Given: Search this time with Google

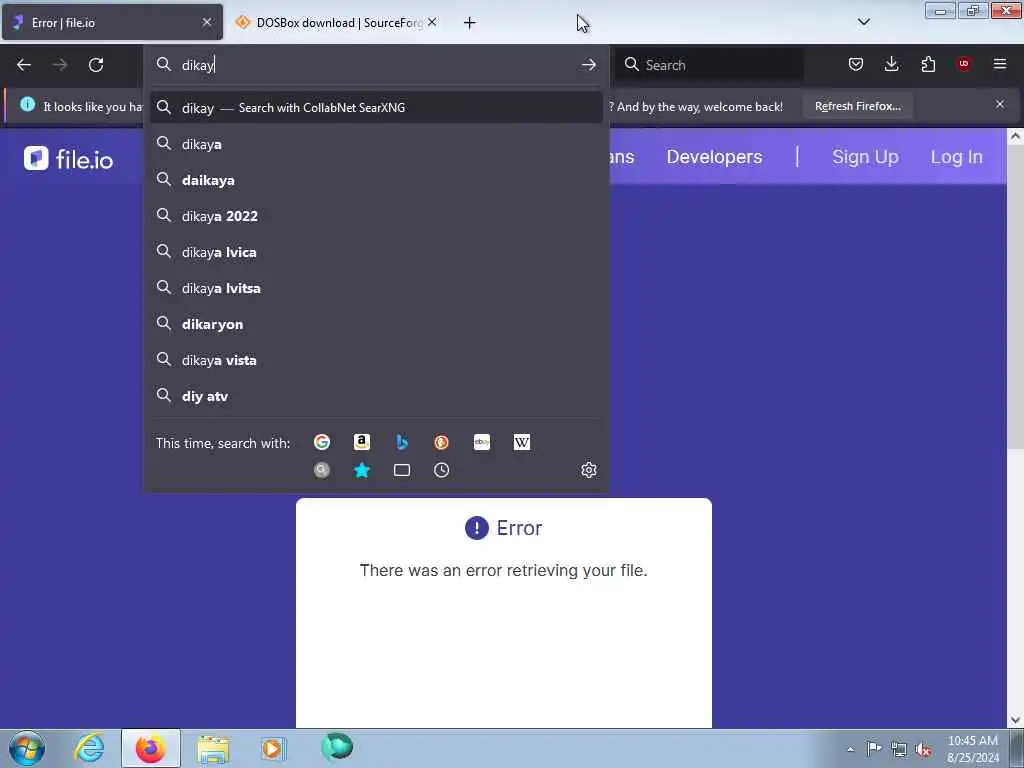Looking at the screenshot, I should pyautogui.click(x=322, y=442).
